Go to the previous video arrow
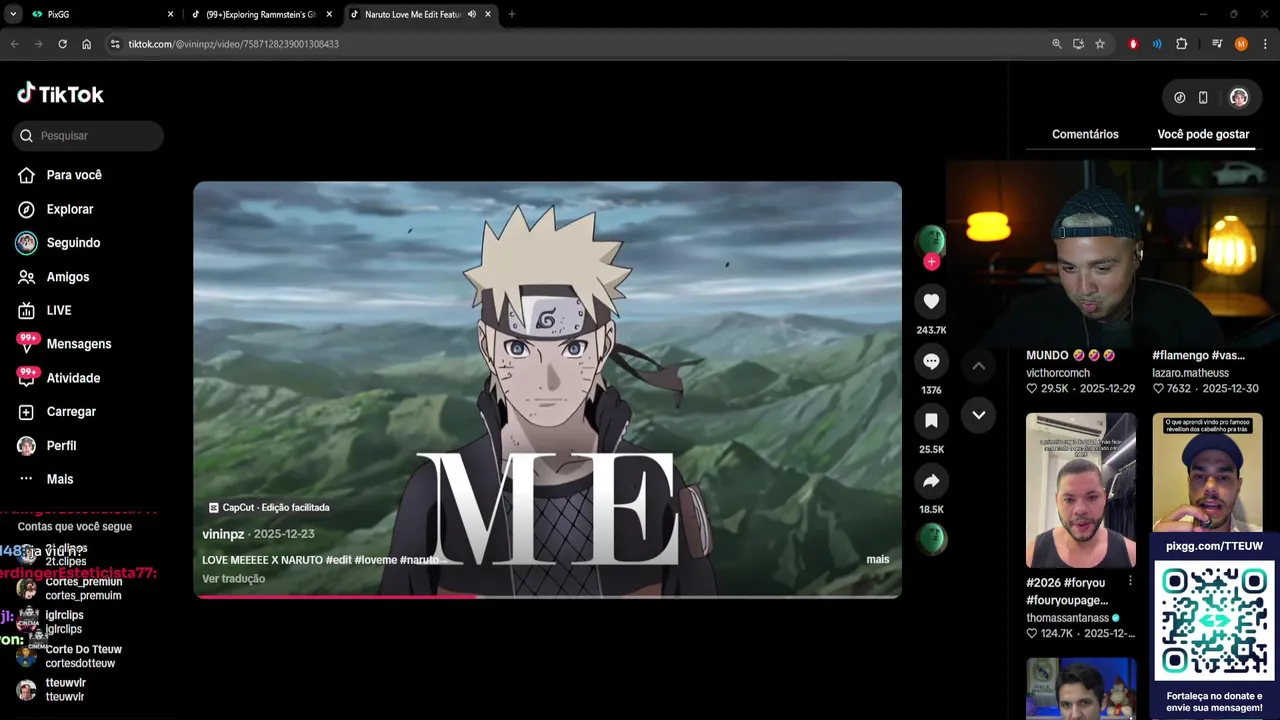1280x720 pixels. 979,366
